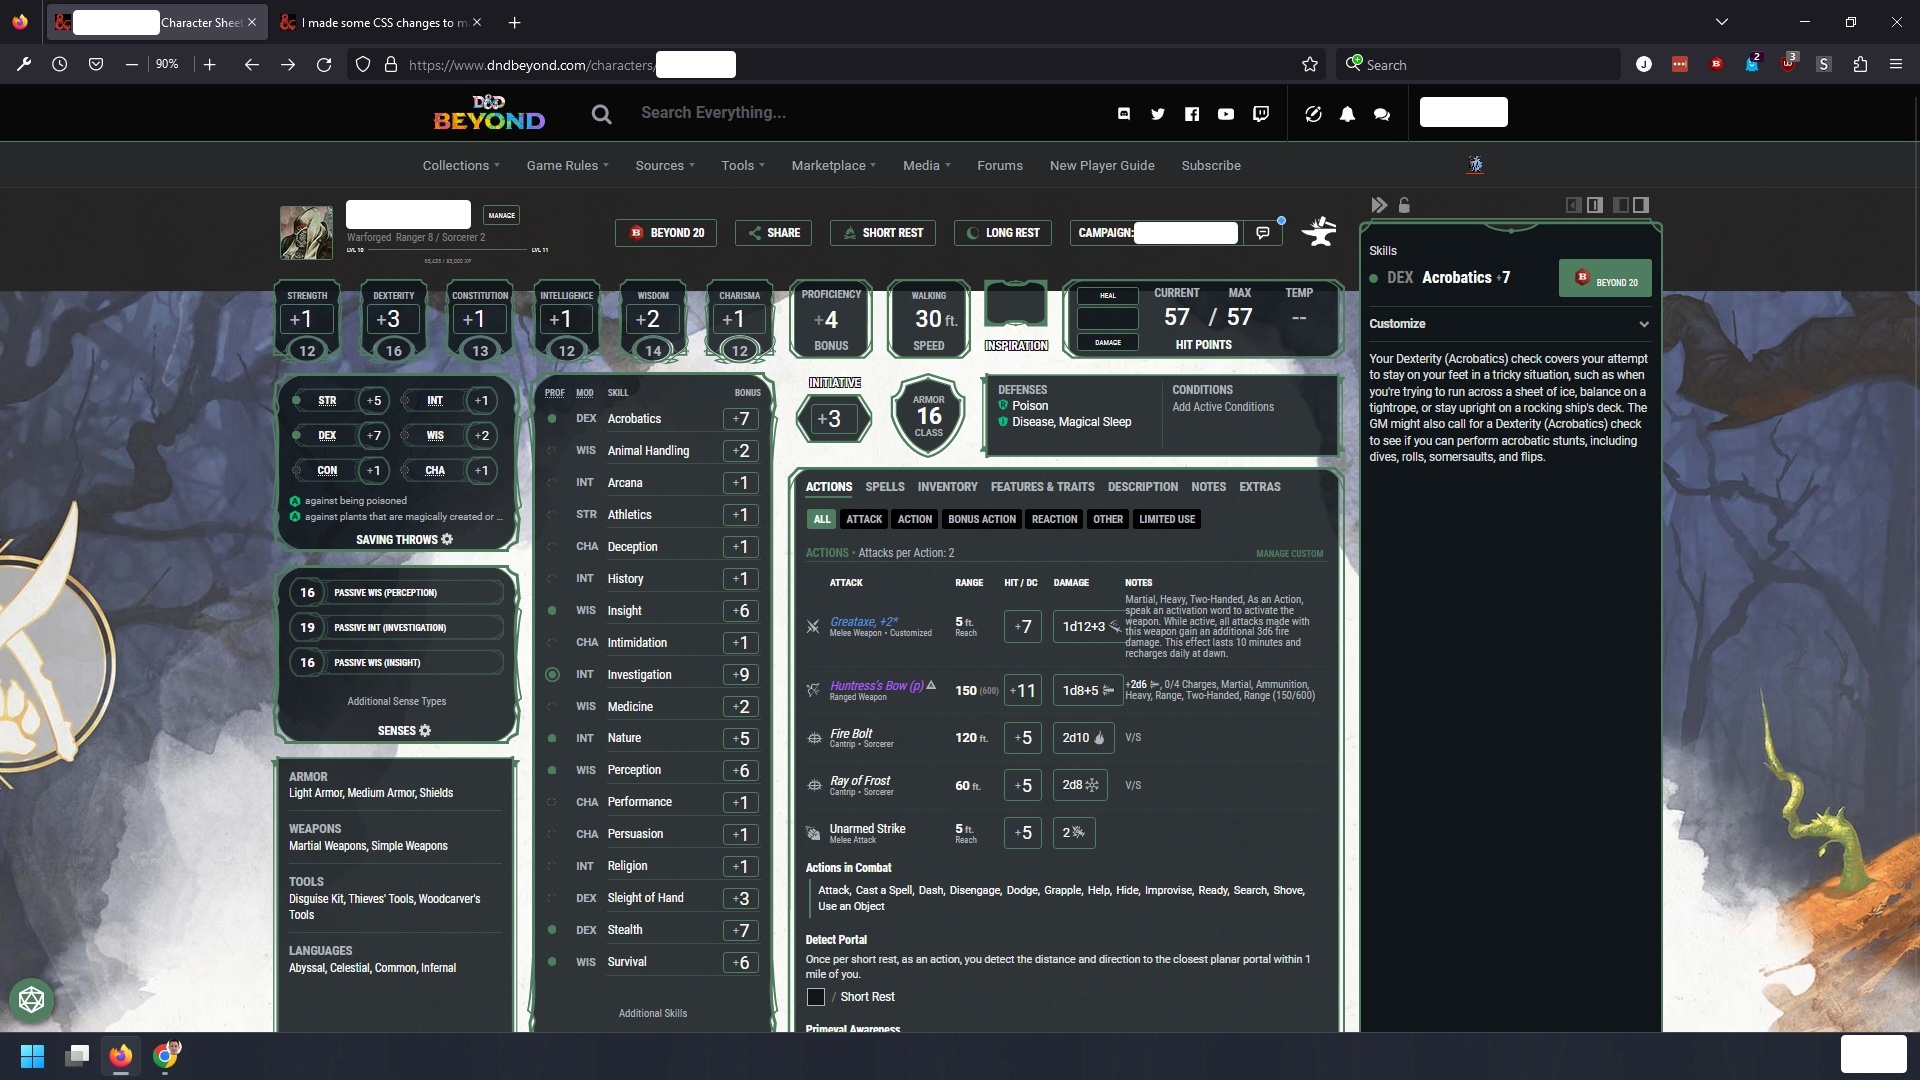1920x1080 pixels.
Task: Expand the Marketplace menu
Action: point(834,166)
